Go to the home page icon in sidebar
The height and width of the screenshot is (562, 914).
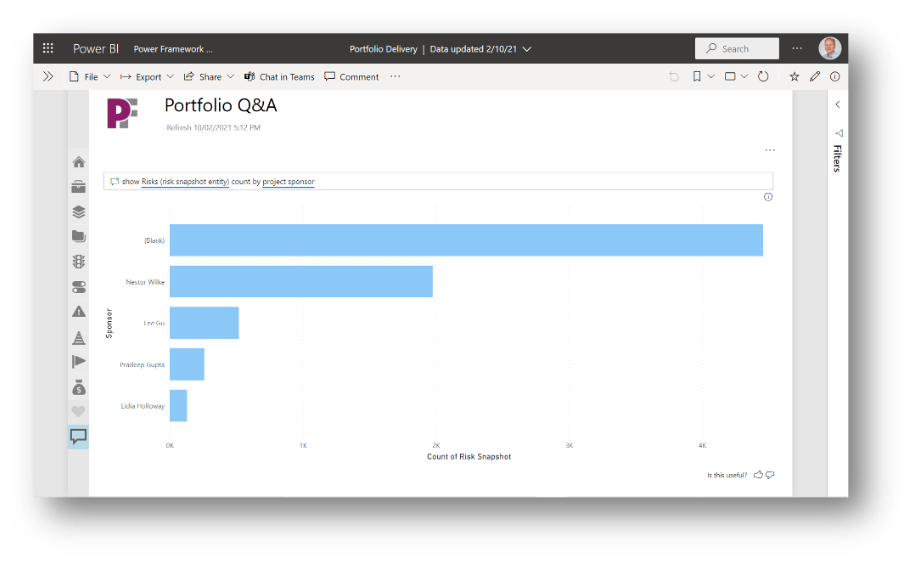(78, 162)
